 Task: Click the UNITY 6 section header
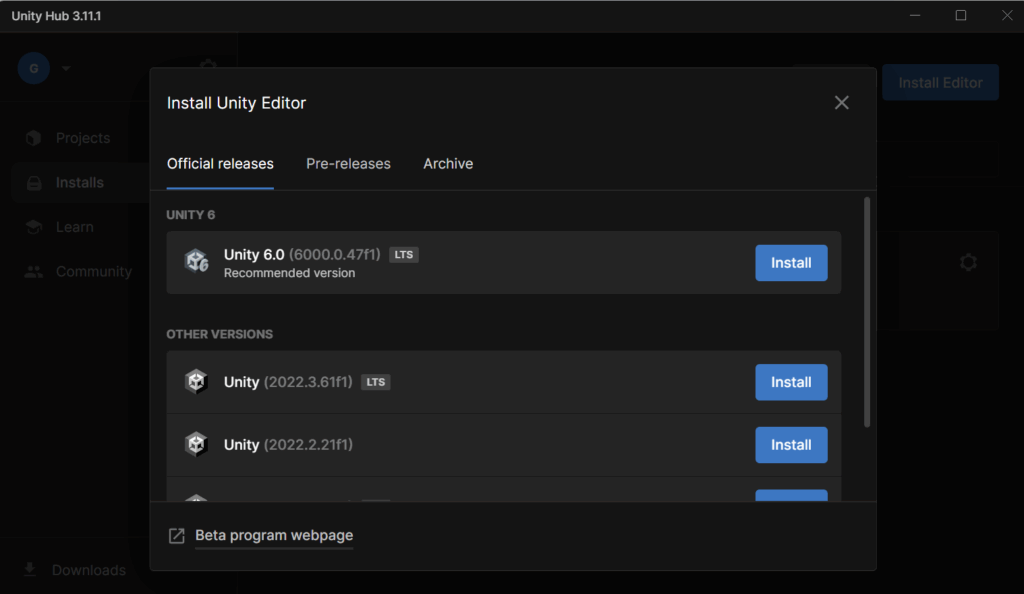191,215
